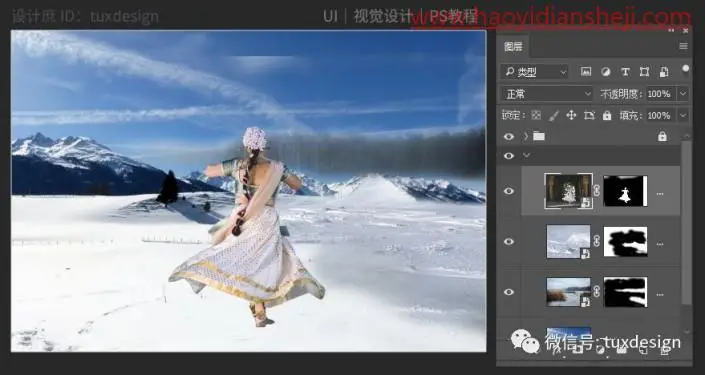This screenshot has height=375, width=705.
Task: Hide the locked folder group layer
Action: coord(509,136)
